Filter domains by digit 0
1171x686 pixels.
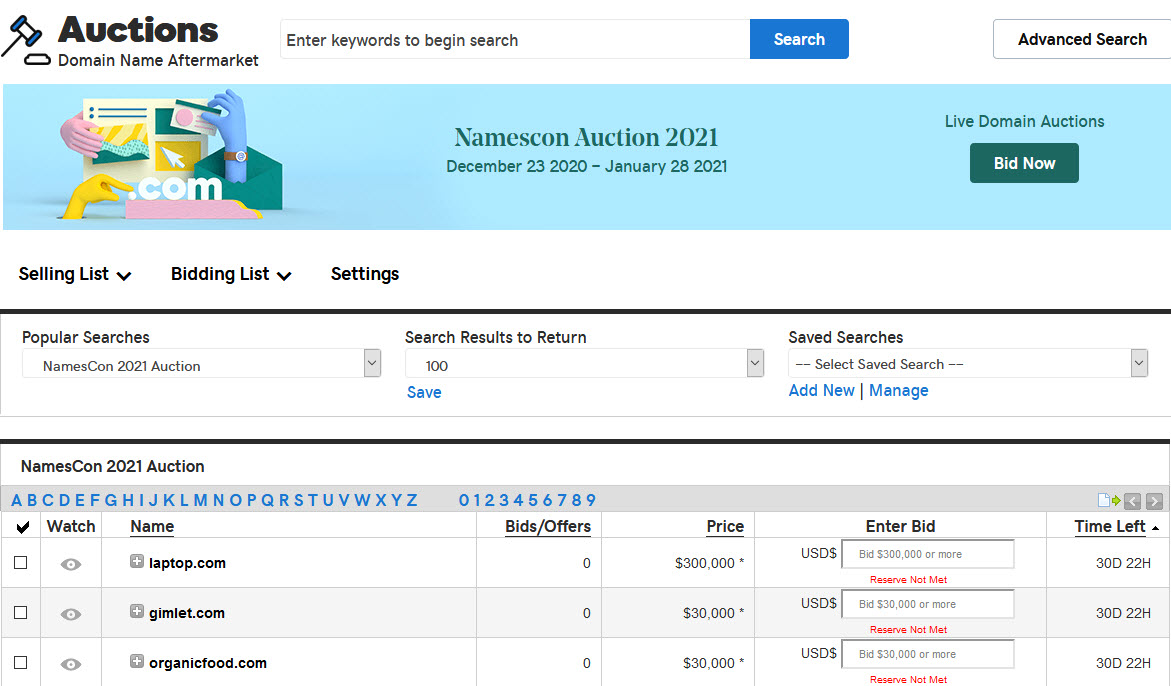pyautogui.click(x=464, y=500)
